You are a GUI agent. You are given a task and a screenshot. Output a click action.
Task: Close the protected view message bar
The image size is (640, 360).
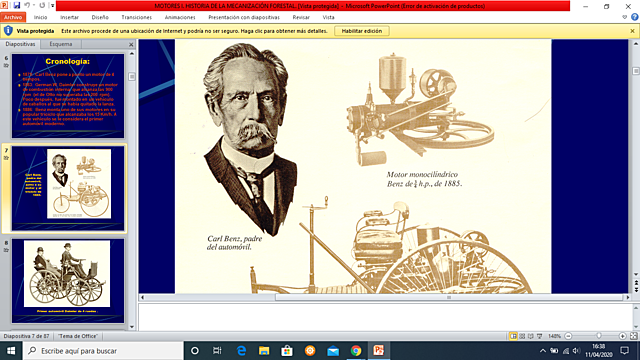pos(632,31)
